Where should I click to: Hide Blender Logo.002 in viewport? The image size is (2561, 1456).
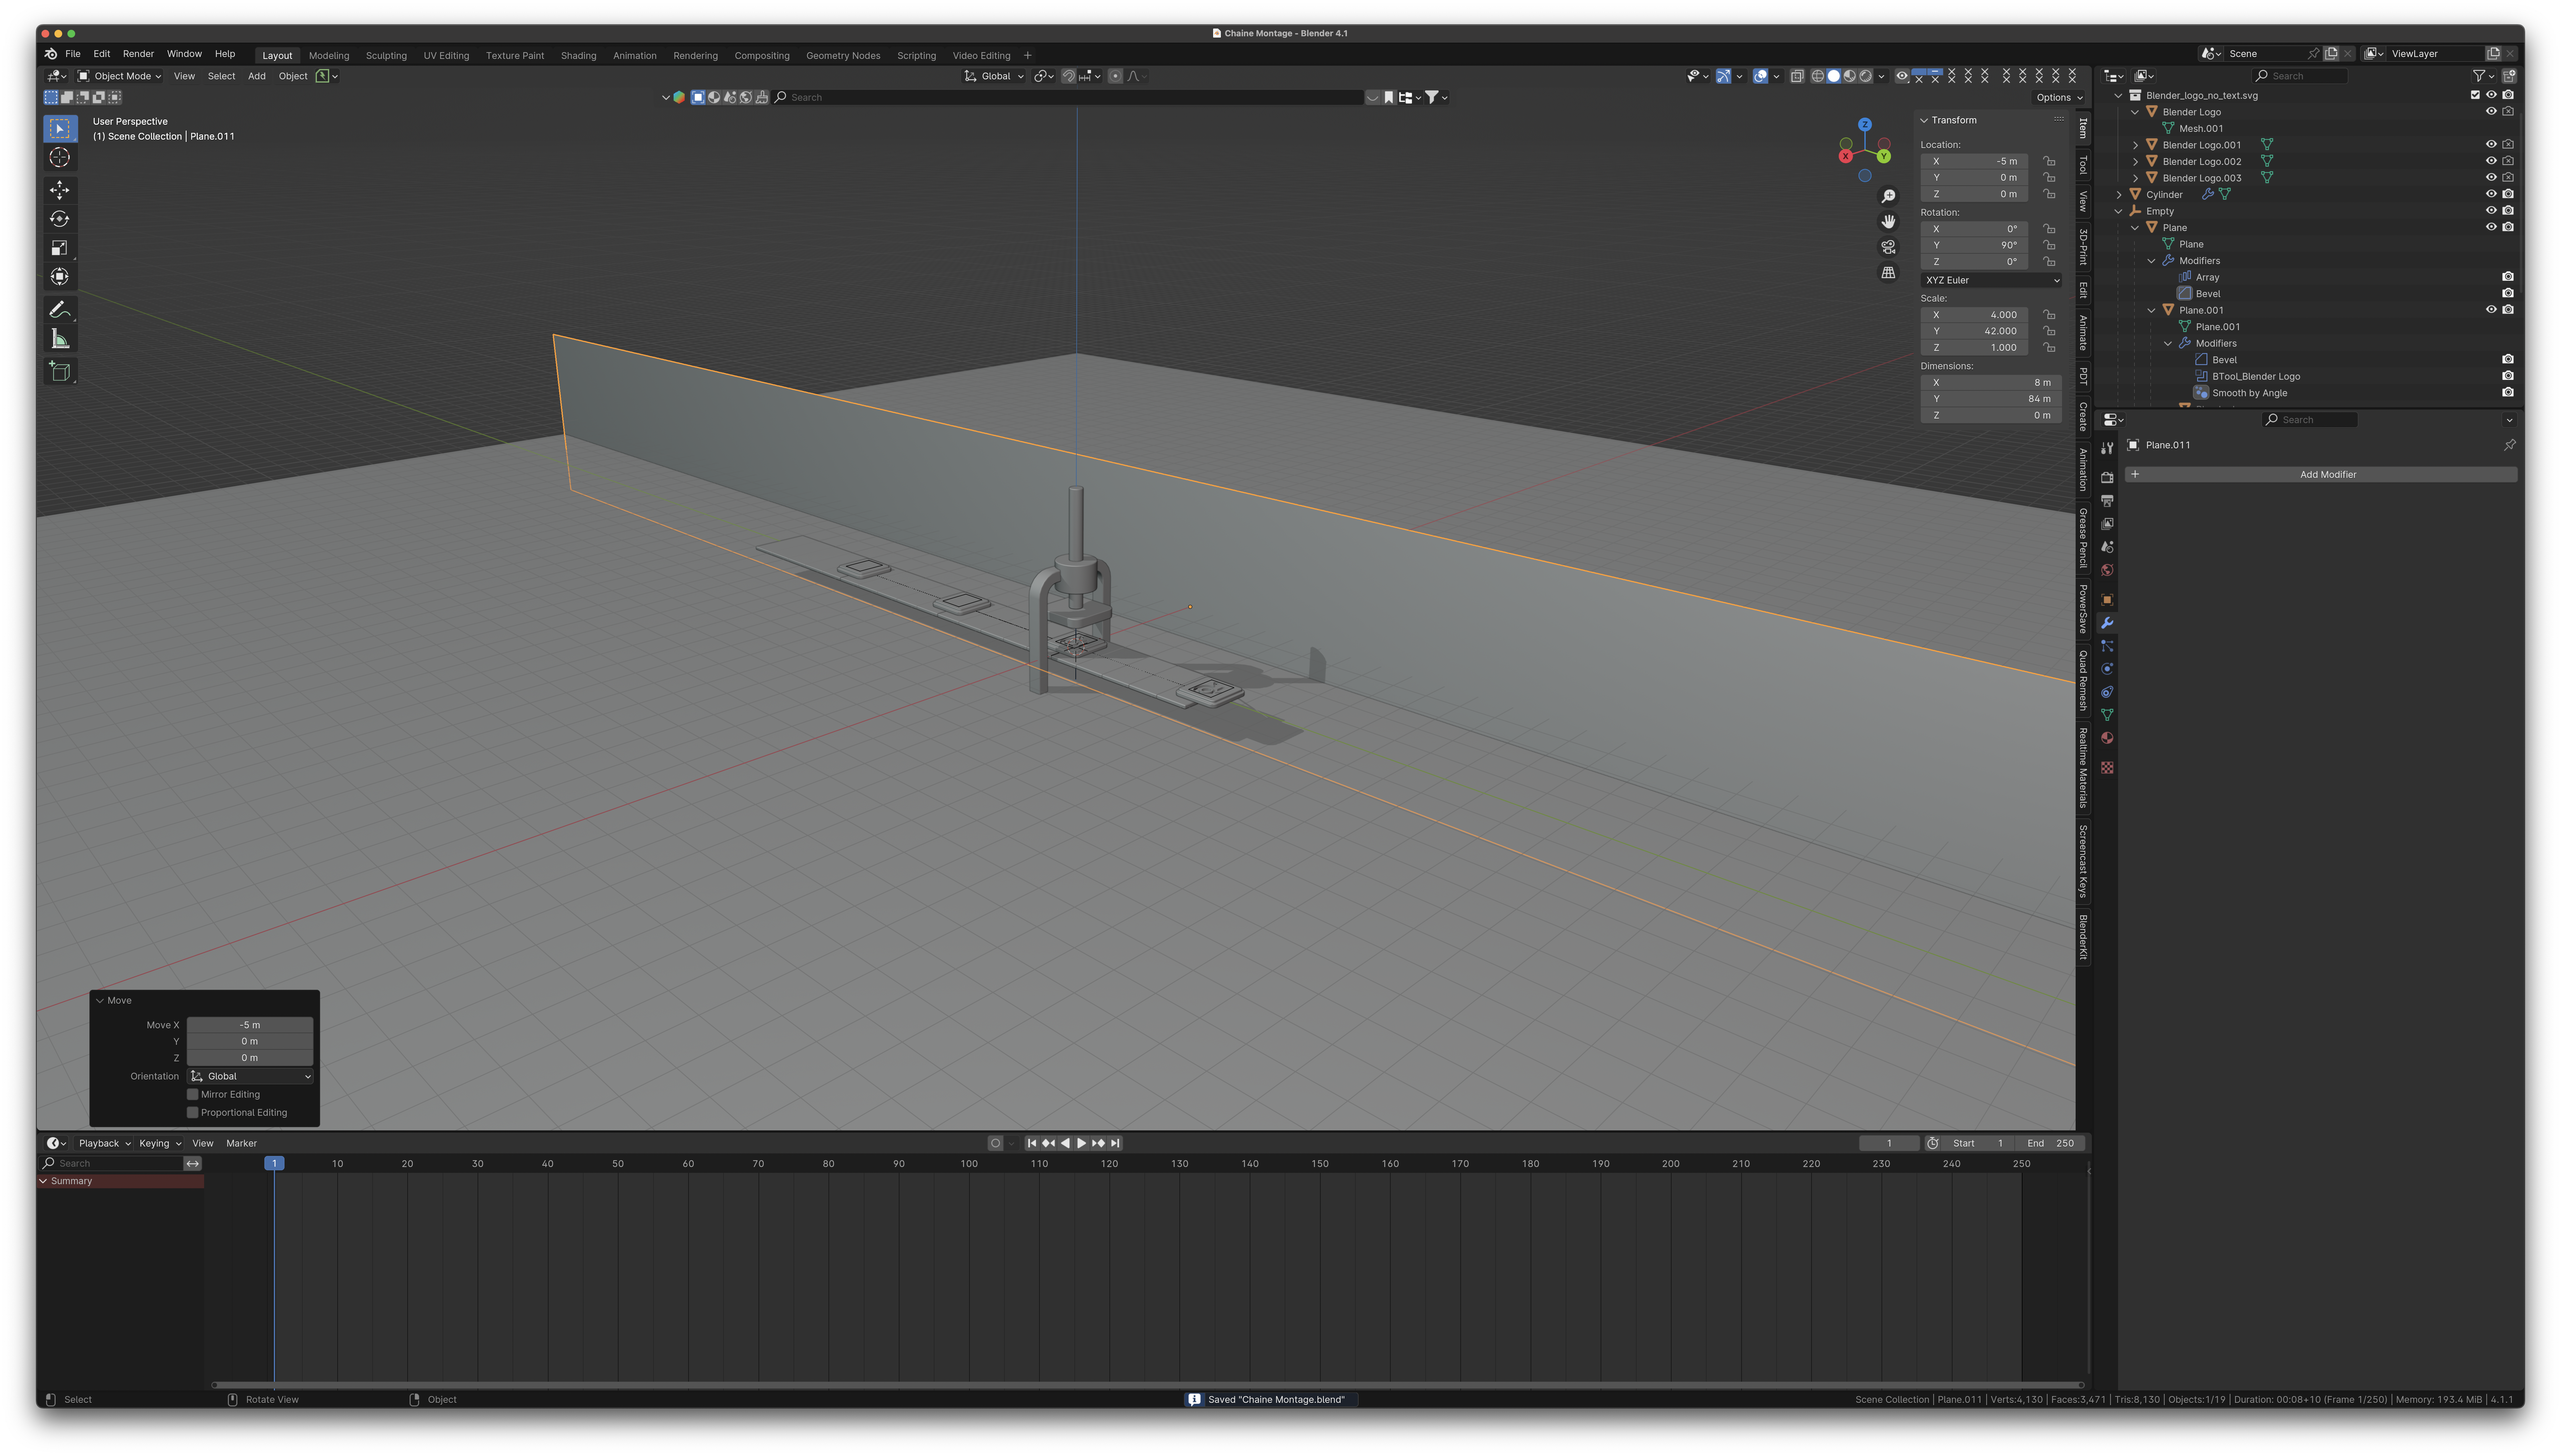(2491, 161)
